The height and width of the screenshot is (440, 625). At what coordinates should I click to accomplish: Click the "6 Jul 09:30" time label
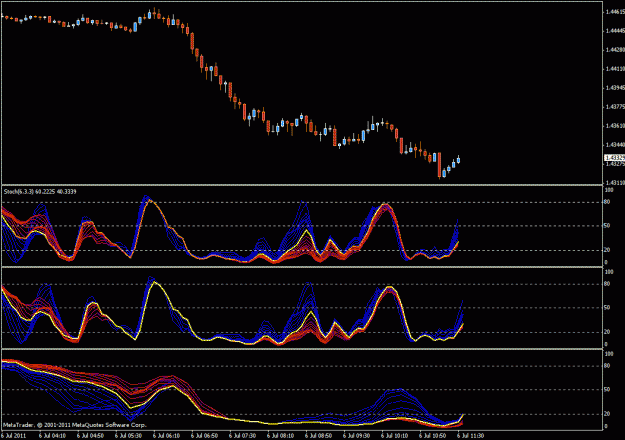point(356,436)
